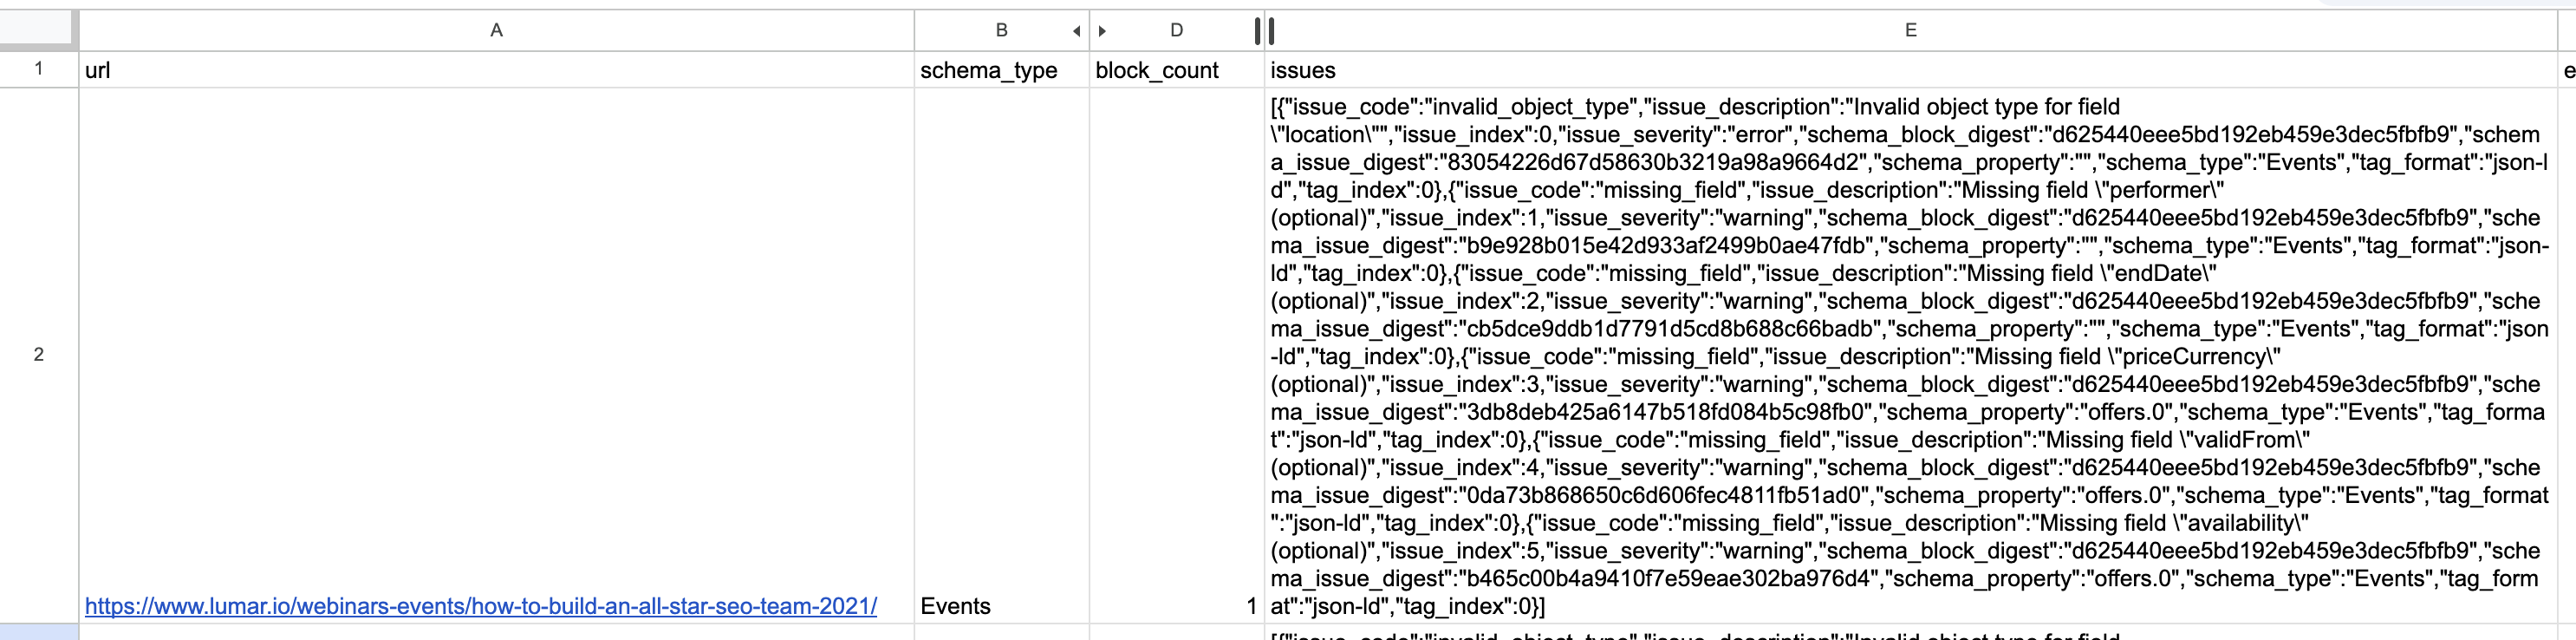
Task: Select column D header
Action: point(1177,31)
